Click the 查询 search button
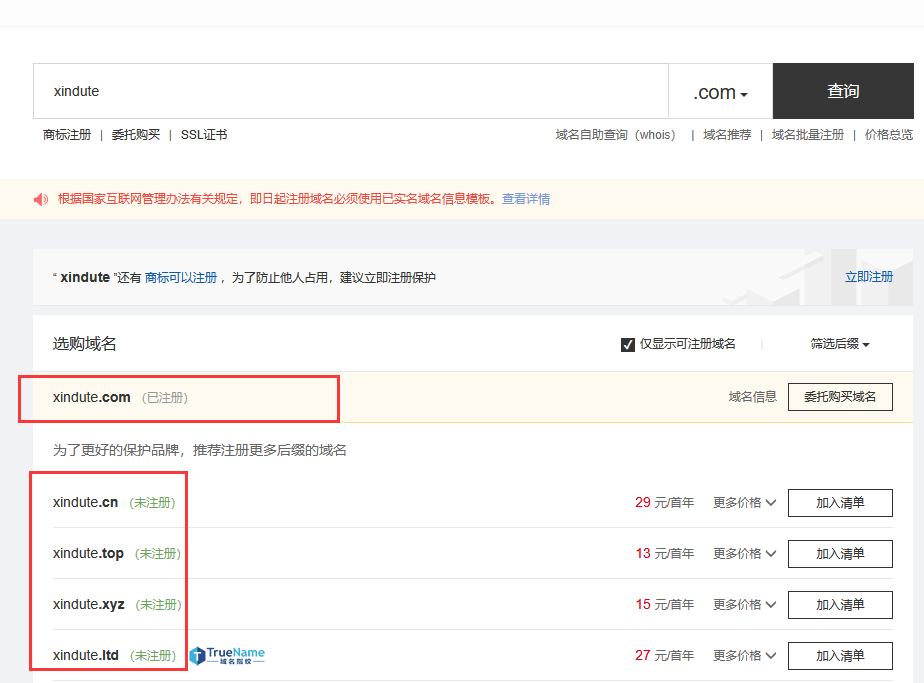Screen dimensions: 924x683 (843, 91)
